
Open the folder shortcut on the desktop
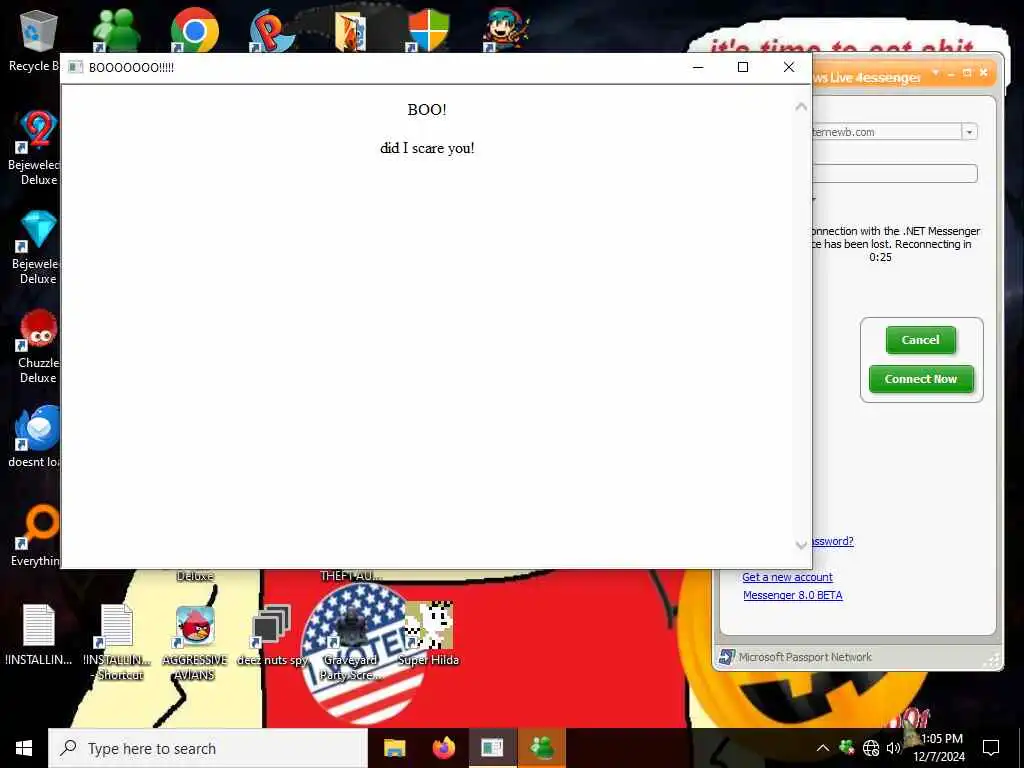tap(351, 31)
